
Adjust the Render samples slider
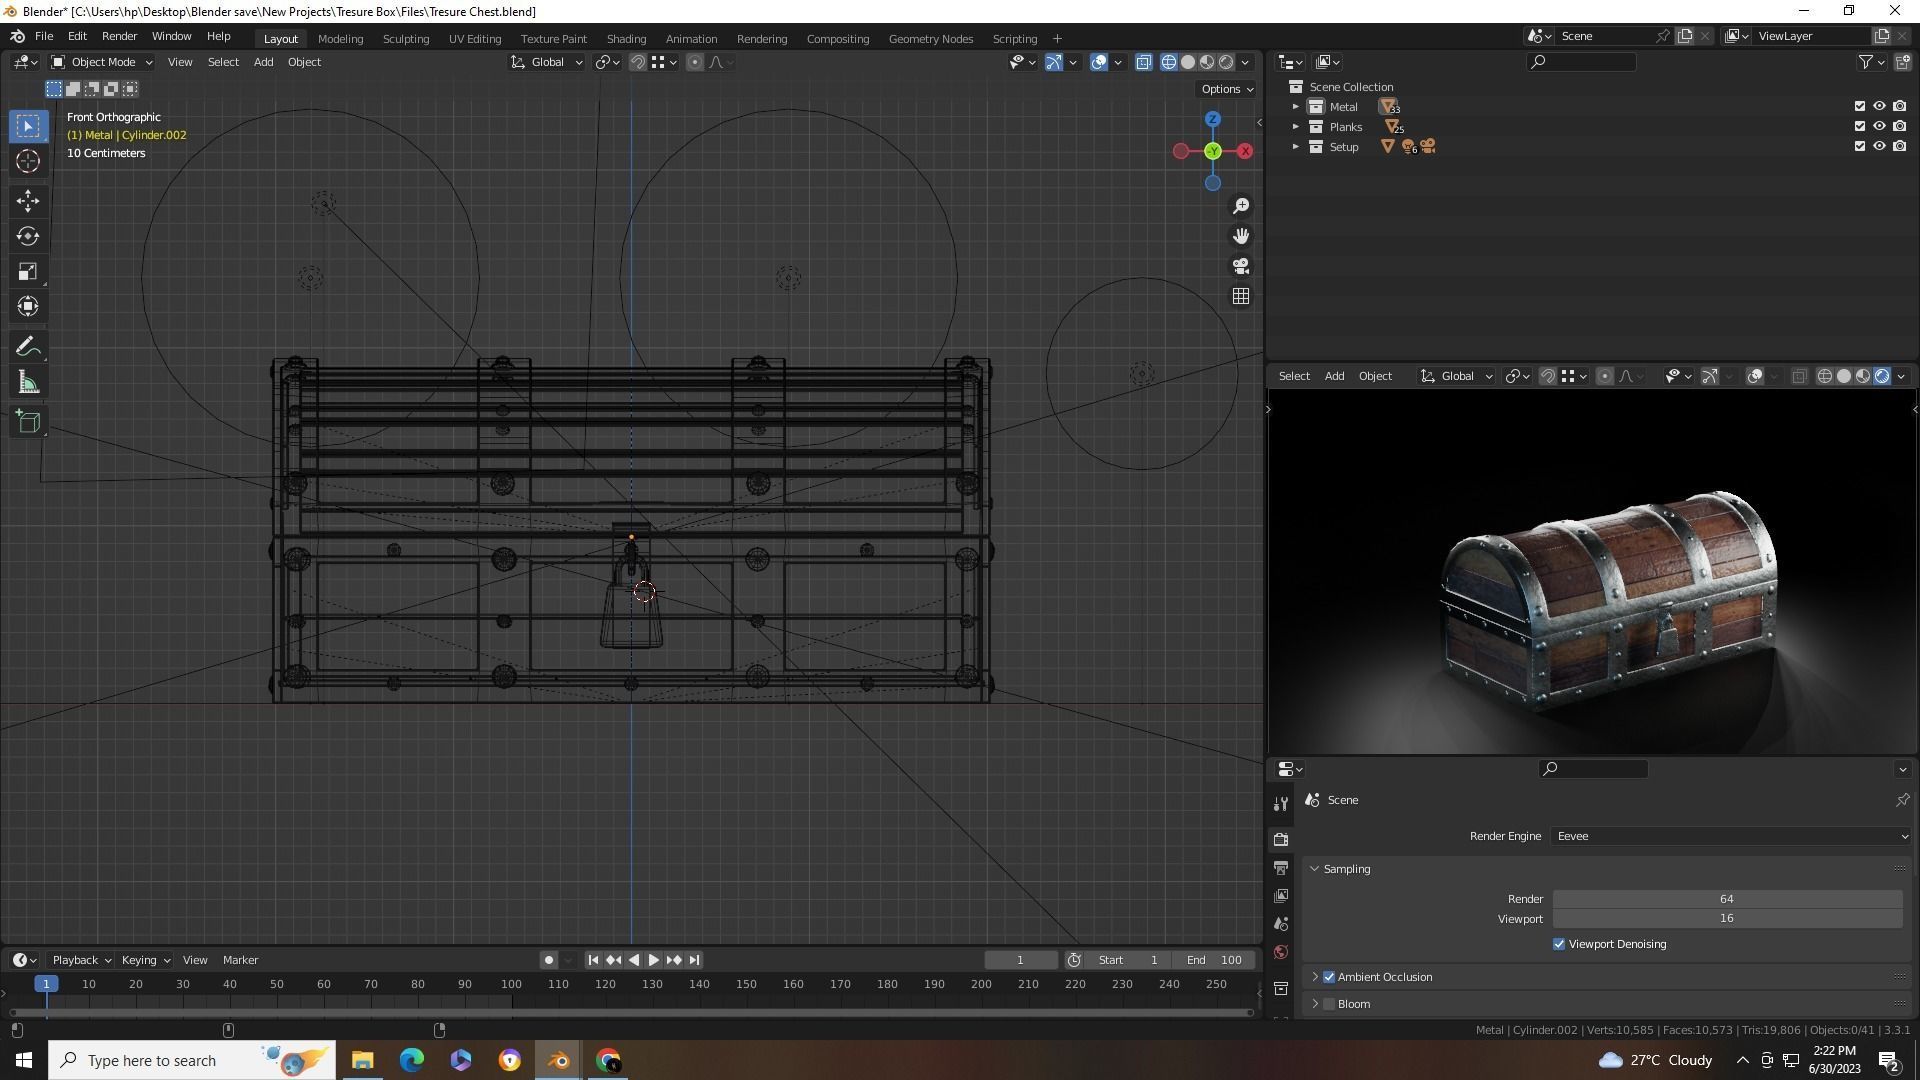(1726, 899)
